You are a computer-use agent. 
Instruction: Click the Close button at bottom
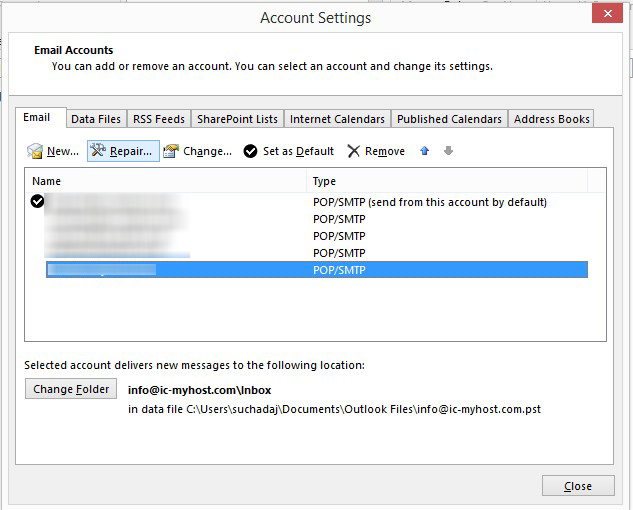(x=578, y=486)
